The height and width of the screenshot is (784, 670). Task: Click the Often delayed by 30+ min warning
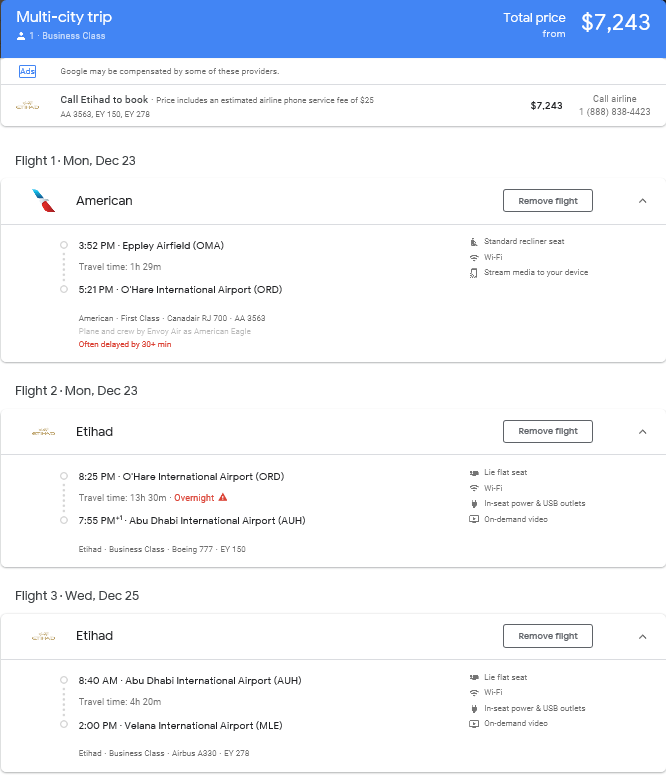tap(125, 344)
